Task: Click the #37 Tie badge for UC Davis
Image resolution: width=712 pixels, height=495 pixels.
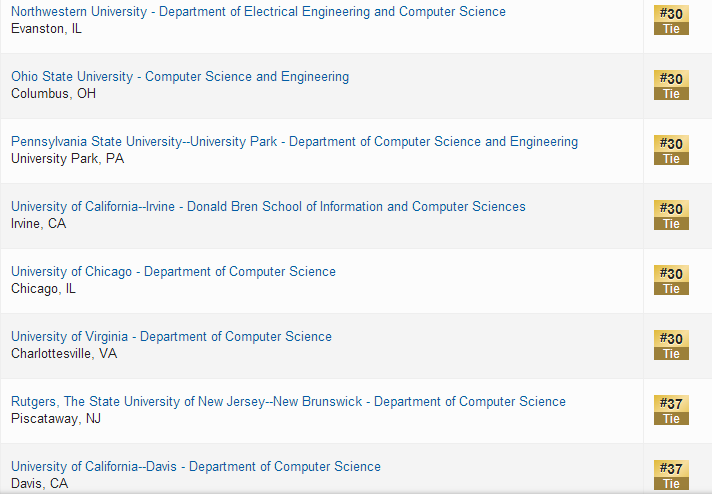Action: (x=671, y=475)
